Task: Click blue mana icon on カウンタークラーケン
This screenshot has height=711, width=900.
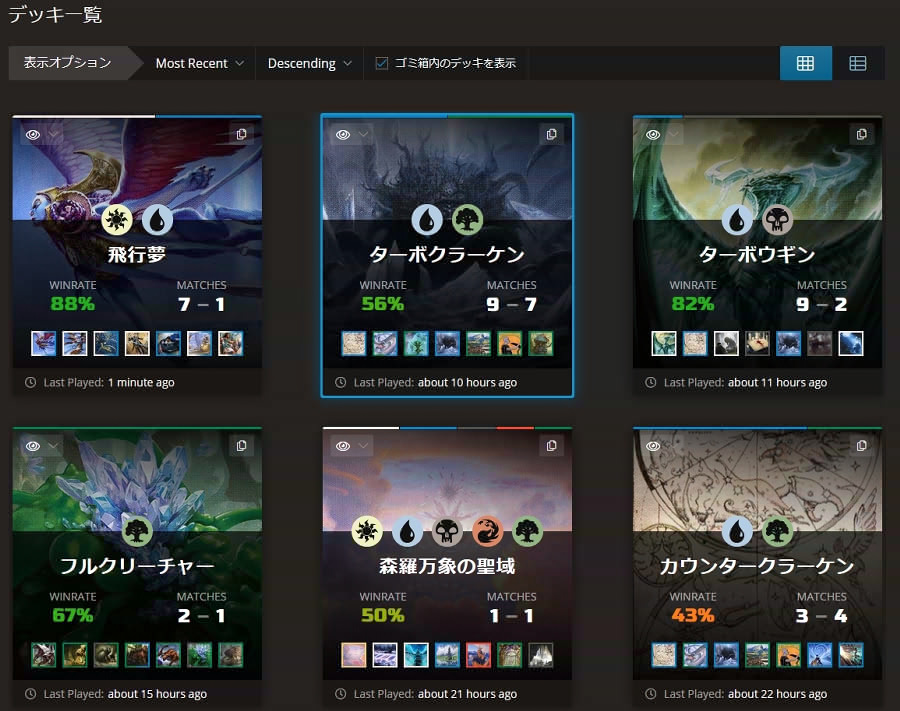Action: tap(737, 531)
